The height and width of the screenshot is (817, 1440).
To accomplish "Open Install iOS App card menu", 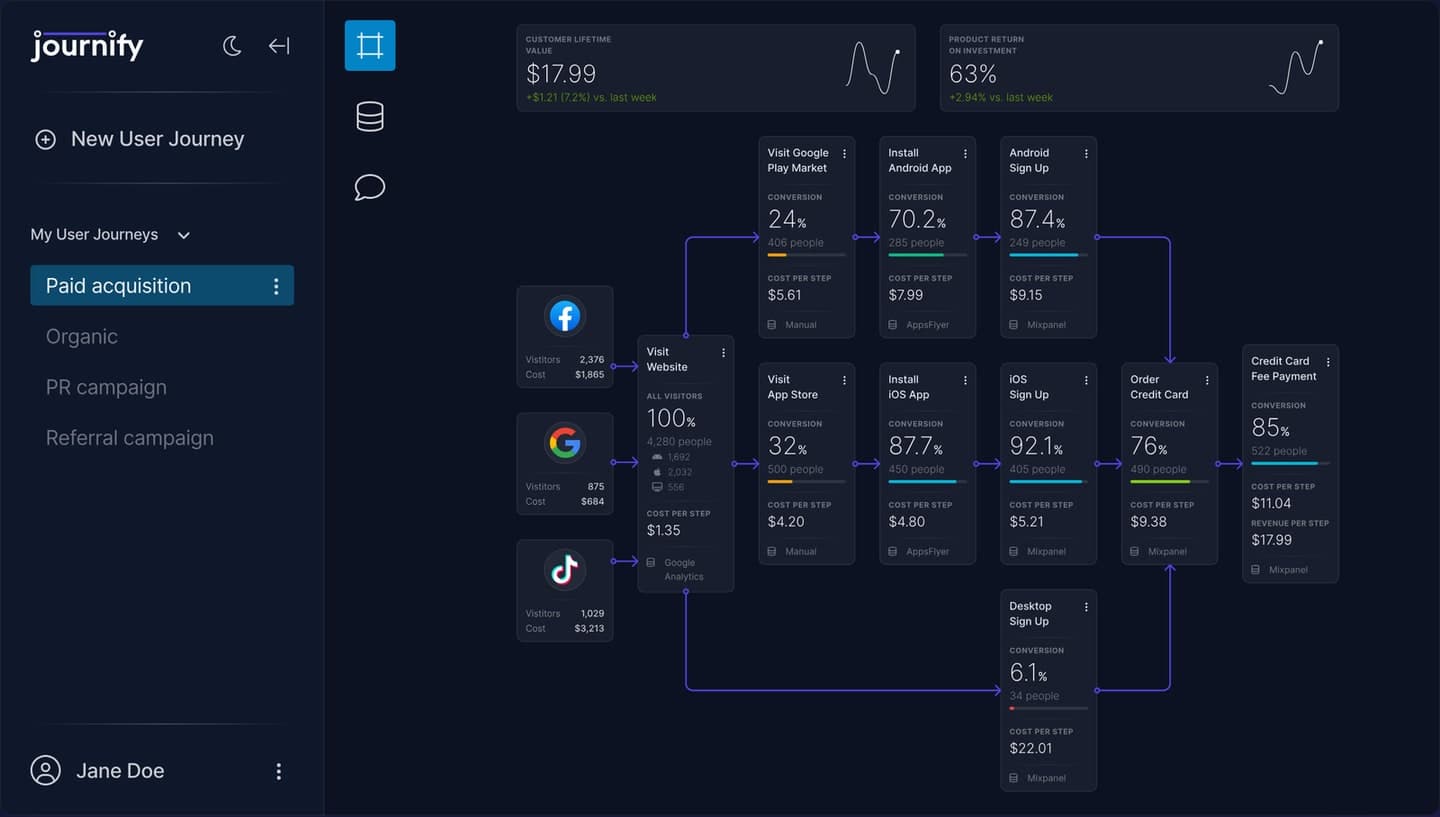I will (x=966, y=381).
